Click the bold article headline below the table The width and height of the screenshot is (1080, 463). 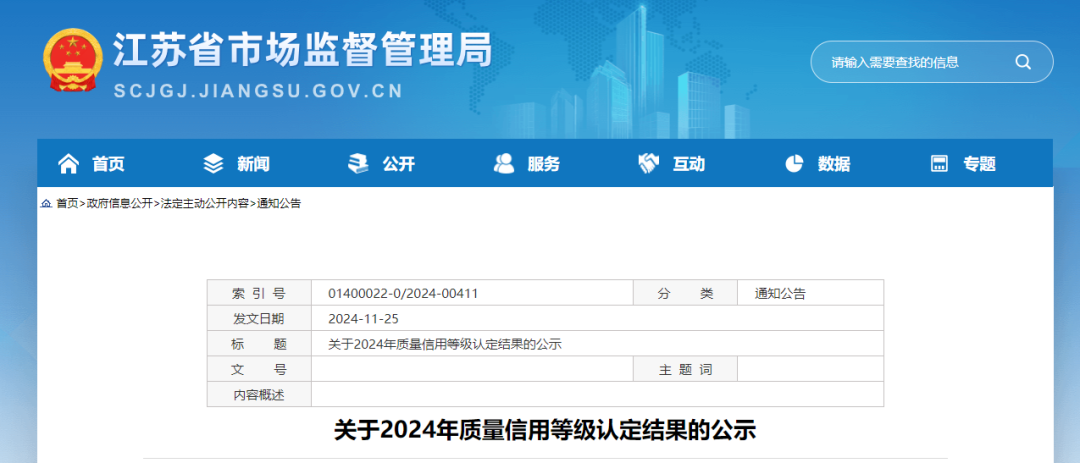point(544,431)
